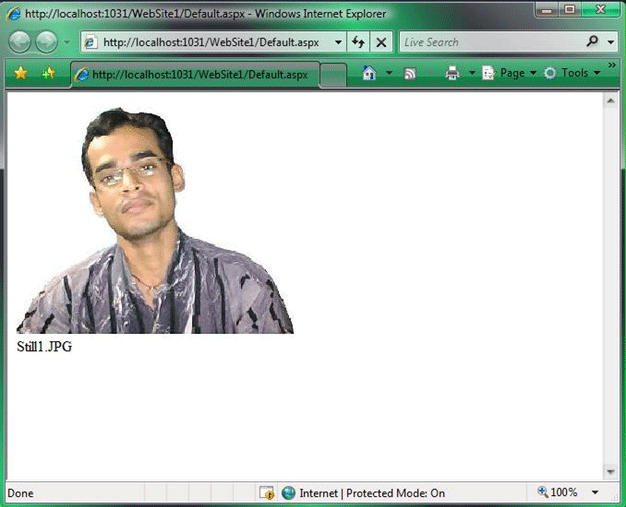This screenshot has width=626, height=507.
Task: Print the page with the printer icon
Action: point(453,73)
